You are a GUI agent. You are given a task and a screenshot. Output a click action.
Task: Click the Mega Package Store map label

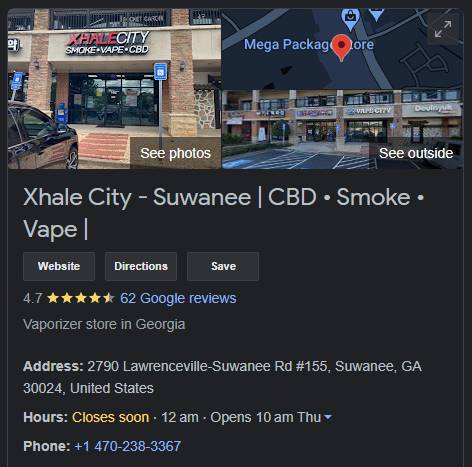point(309,44)
